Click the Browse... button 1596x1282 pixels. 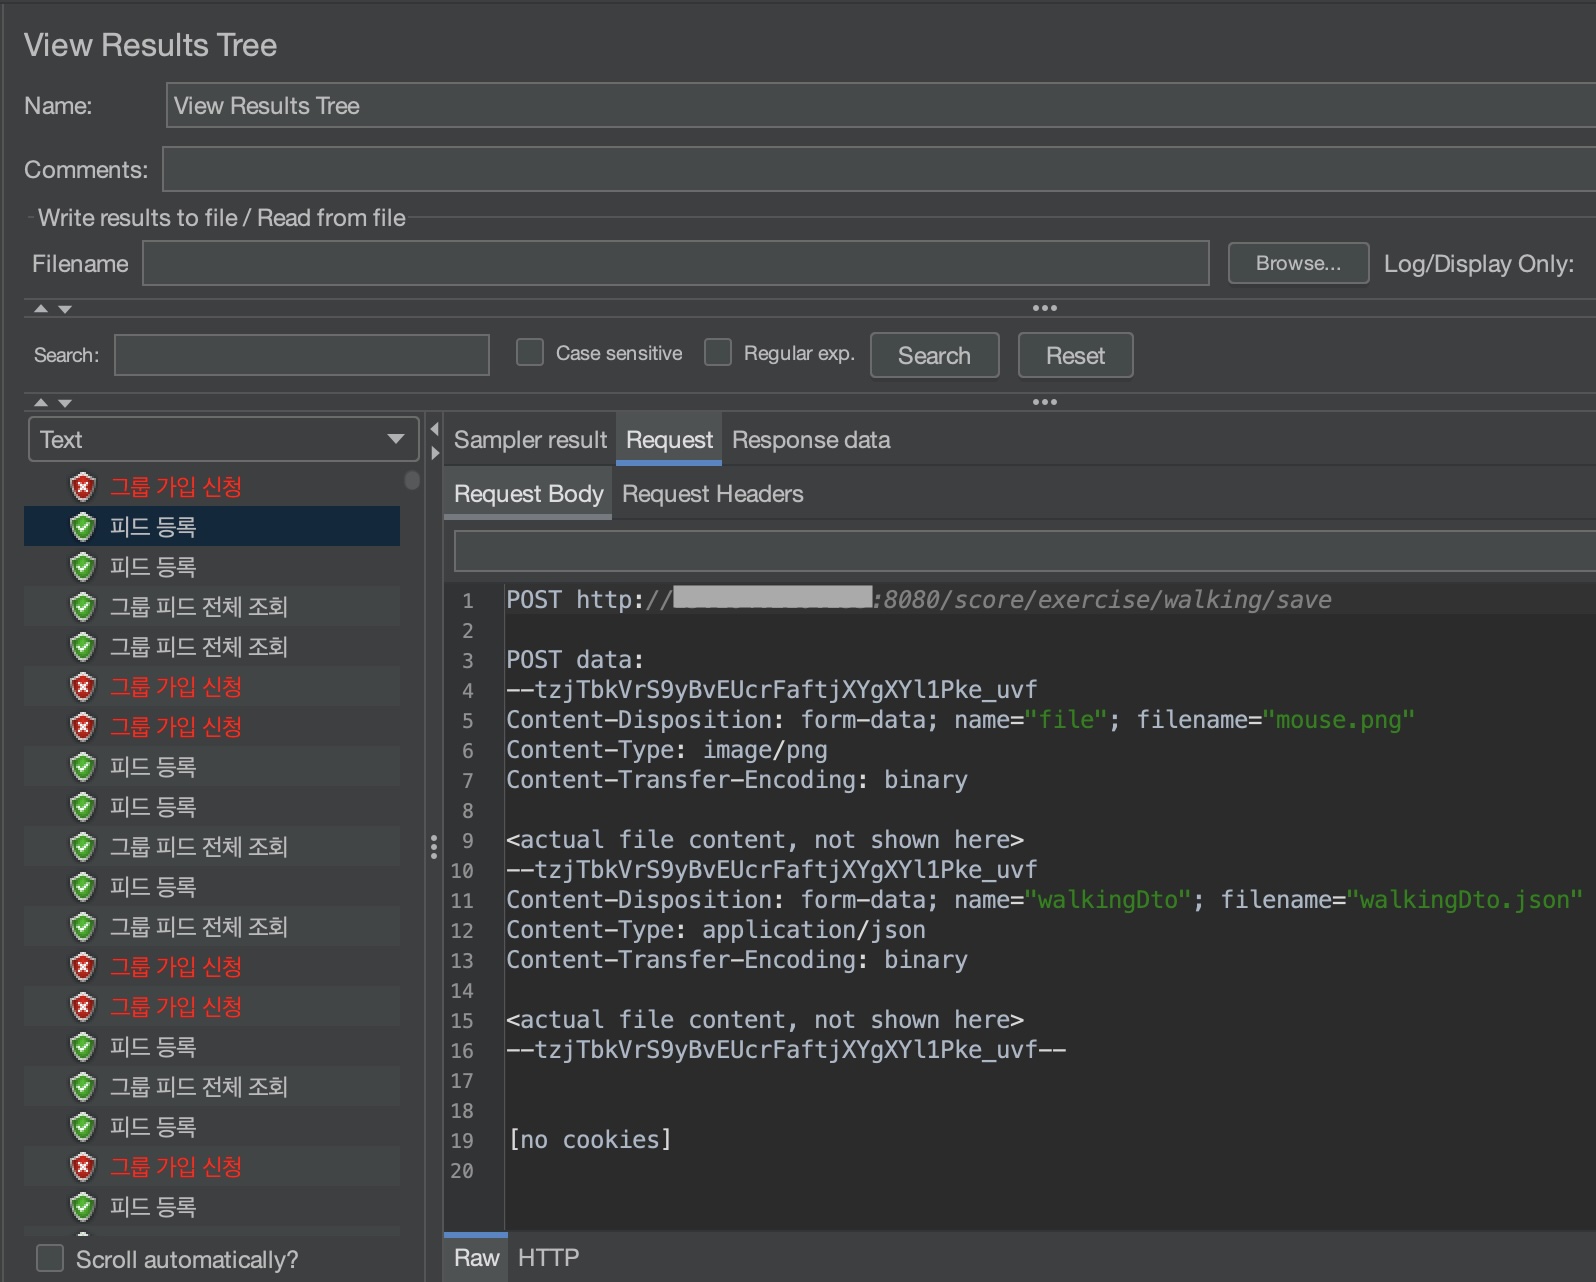[x=1297, y=264]
